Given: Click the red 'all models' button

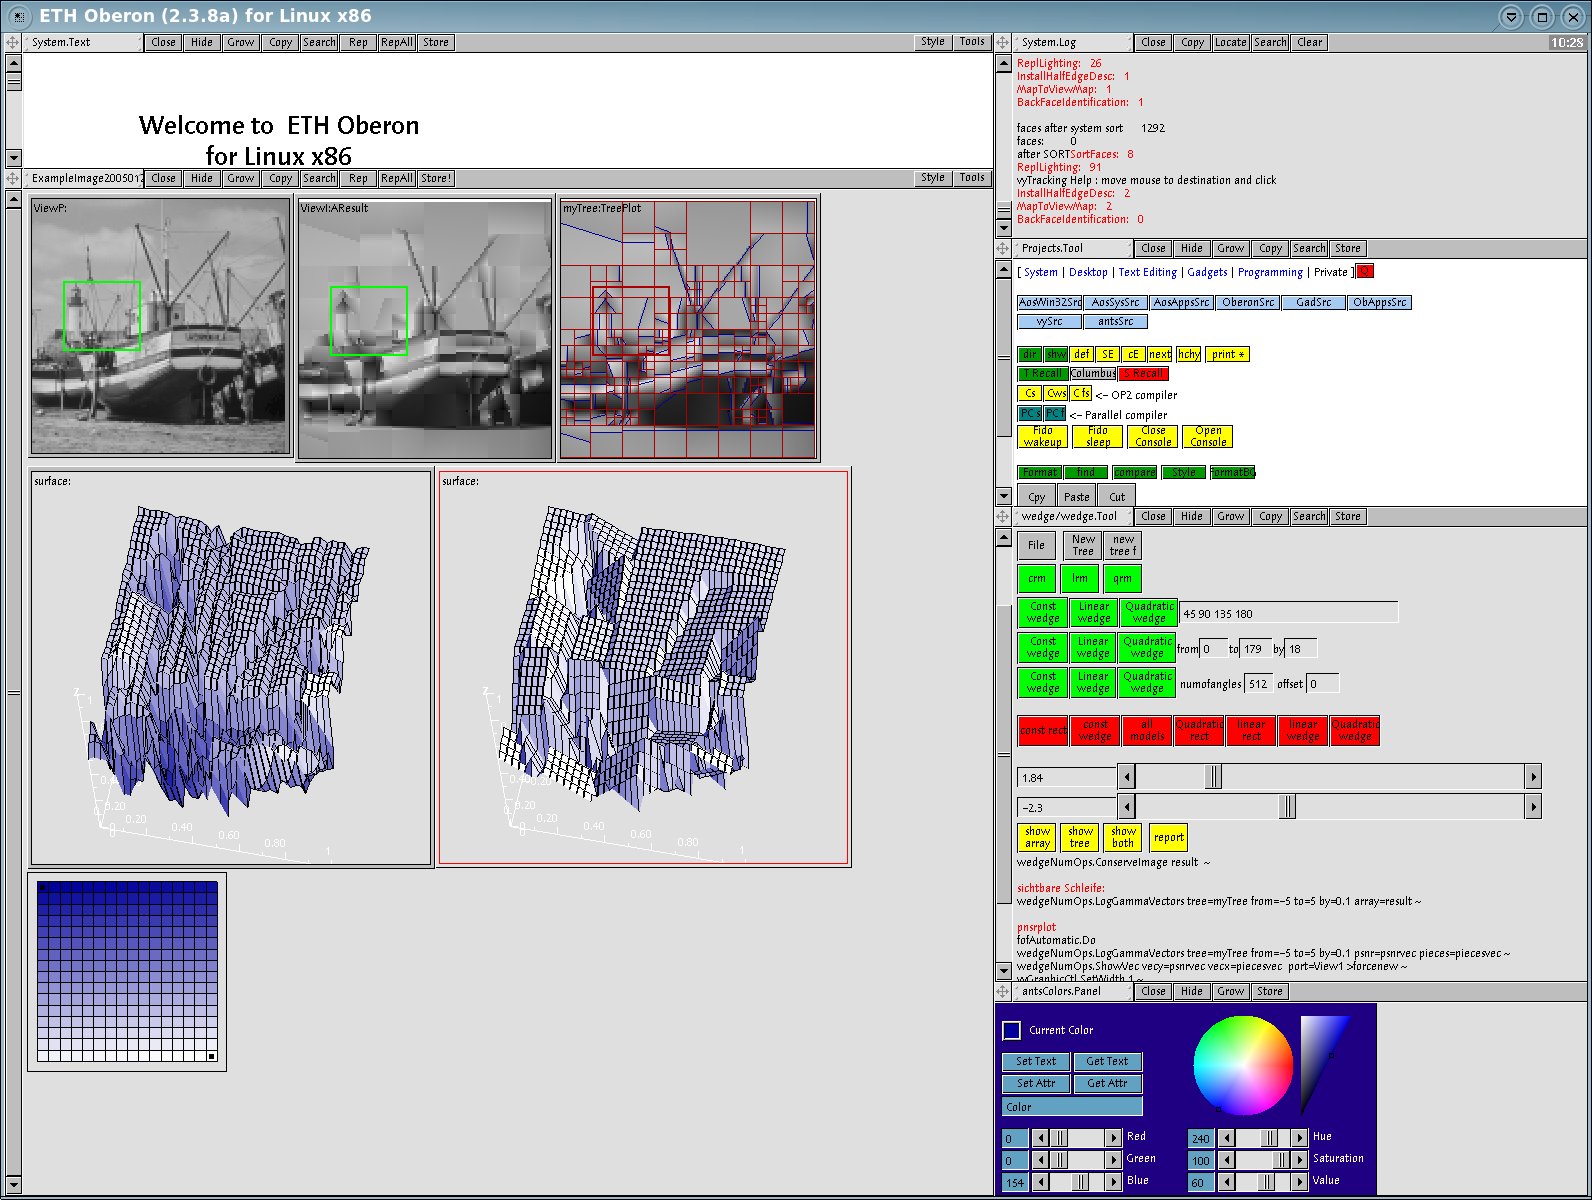Looking at the screenshot, I should click(1147, 731).
